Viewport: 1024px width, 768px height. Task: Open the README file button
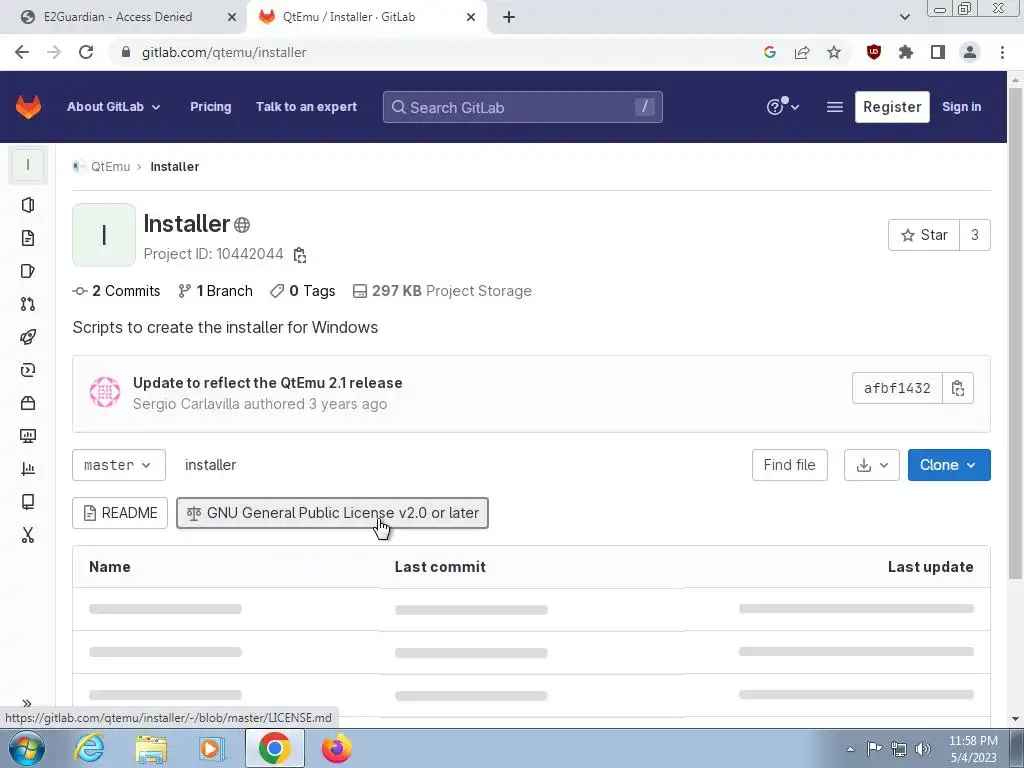(120, 513)
